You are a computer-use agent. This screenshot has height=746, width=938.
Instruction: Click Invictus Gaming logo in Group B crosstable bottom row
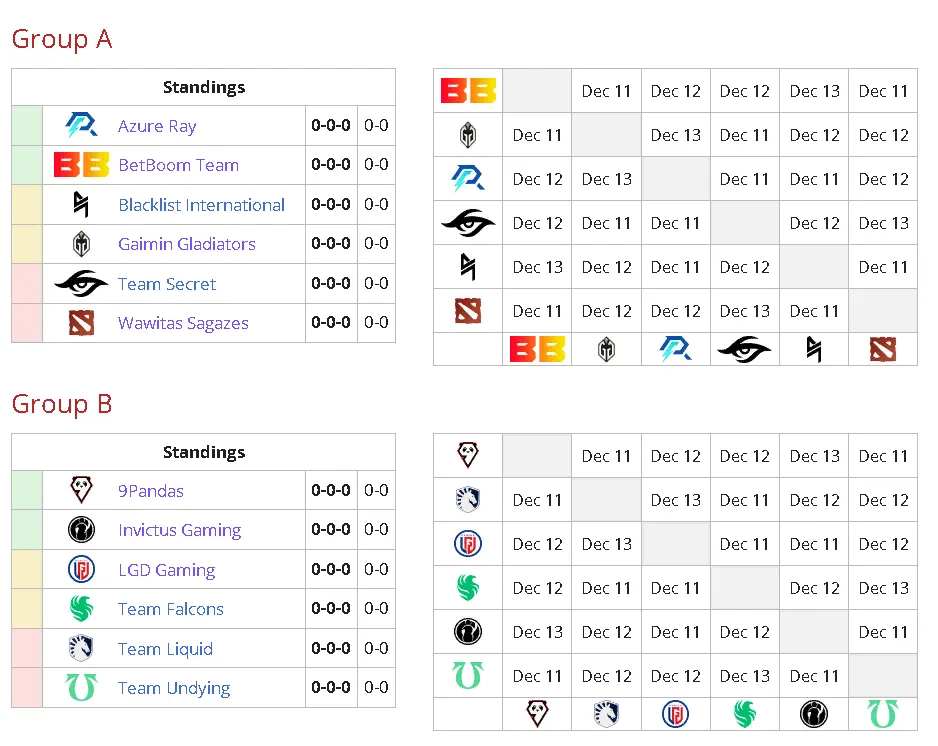tap(814, 714)
